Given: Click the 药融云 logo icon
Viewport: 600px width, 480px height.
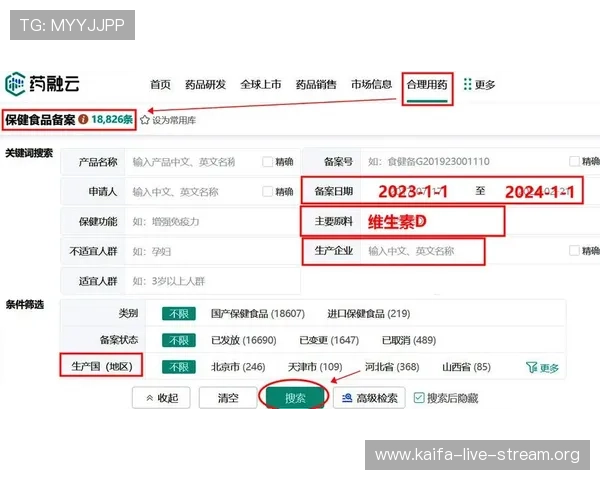Looking at the screenshot, I should point(15,83).
